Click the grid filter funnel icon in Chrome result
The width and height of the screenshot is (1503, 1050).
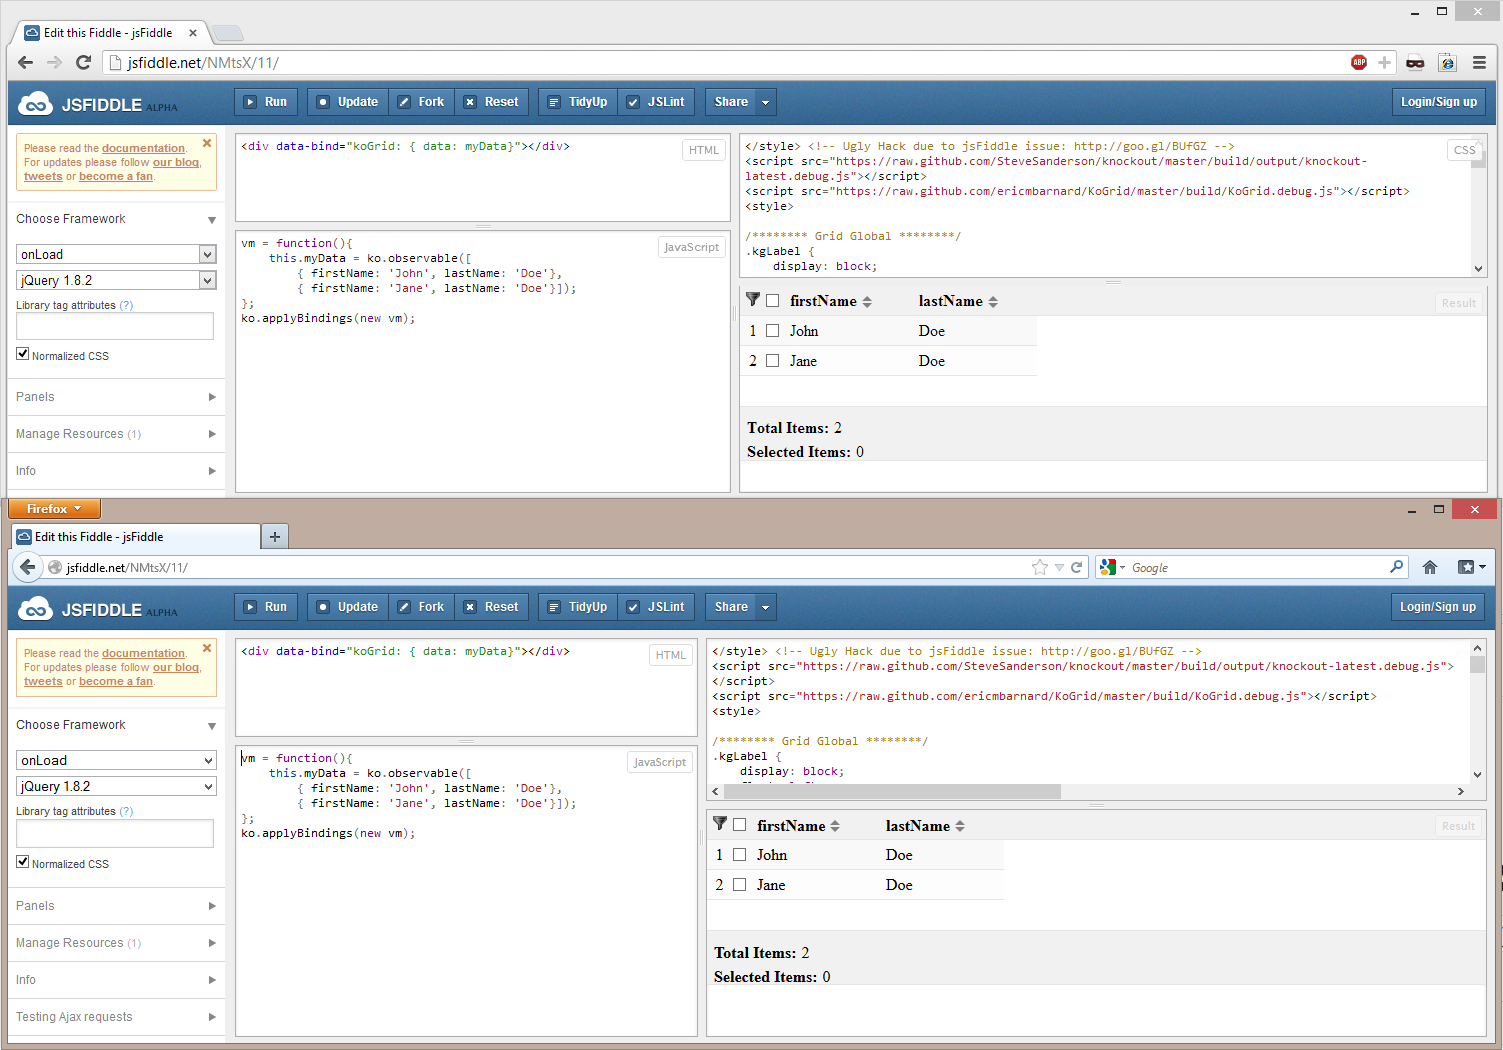(x=753, y=299)
